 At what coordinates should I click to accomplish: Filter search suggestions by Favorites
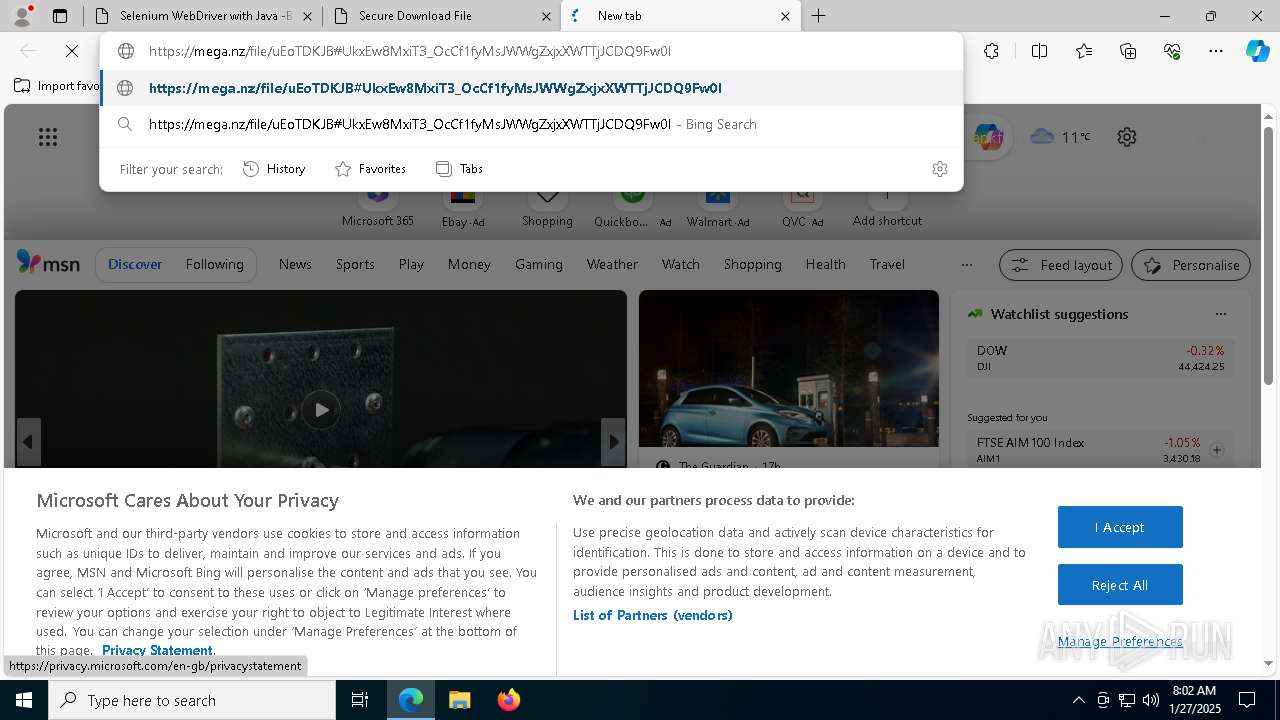click(370, 169)
